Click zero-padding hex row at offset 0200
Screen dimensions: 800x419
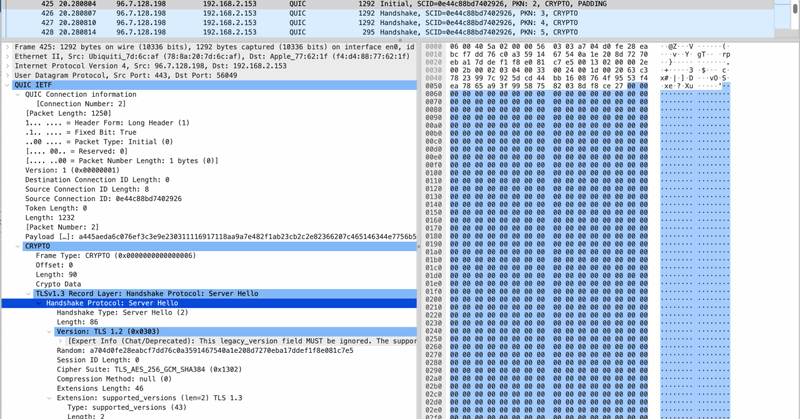549,300
